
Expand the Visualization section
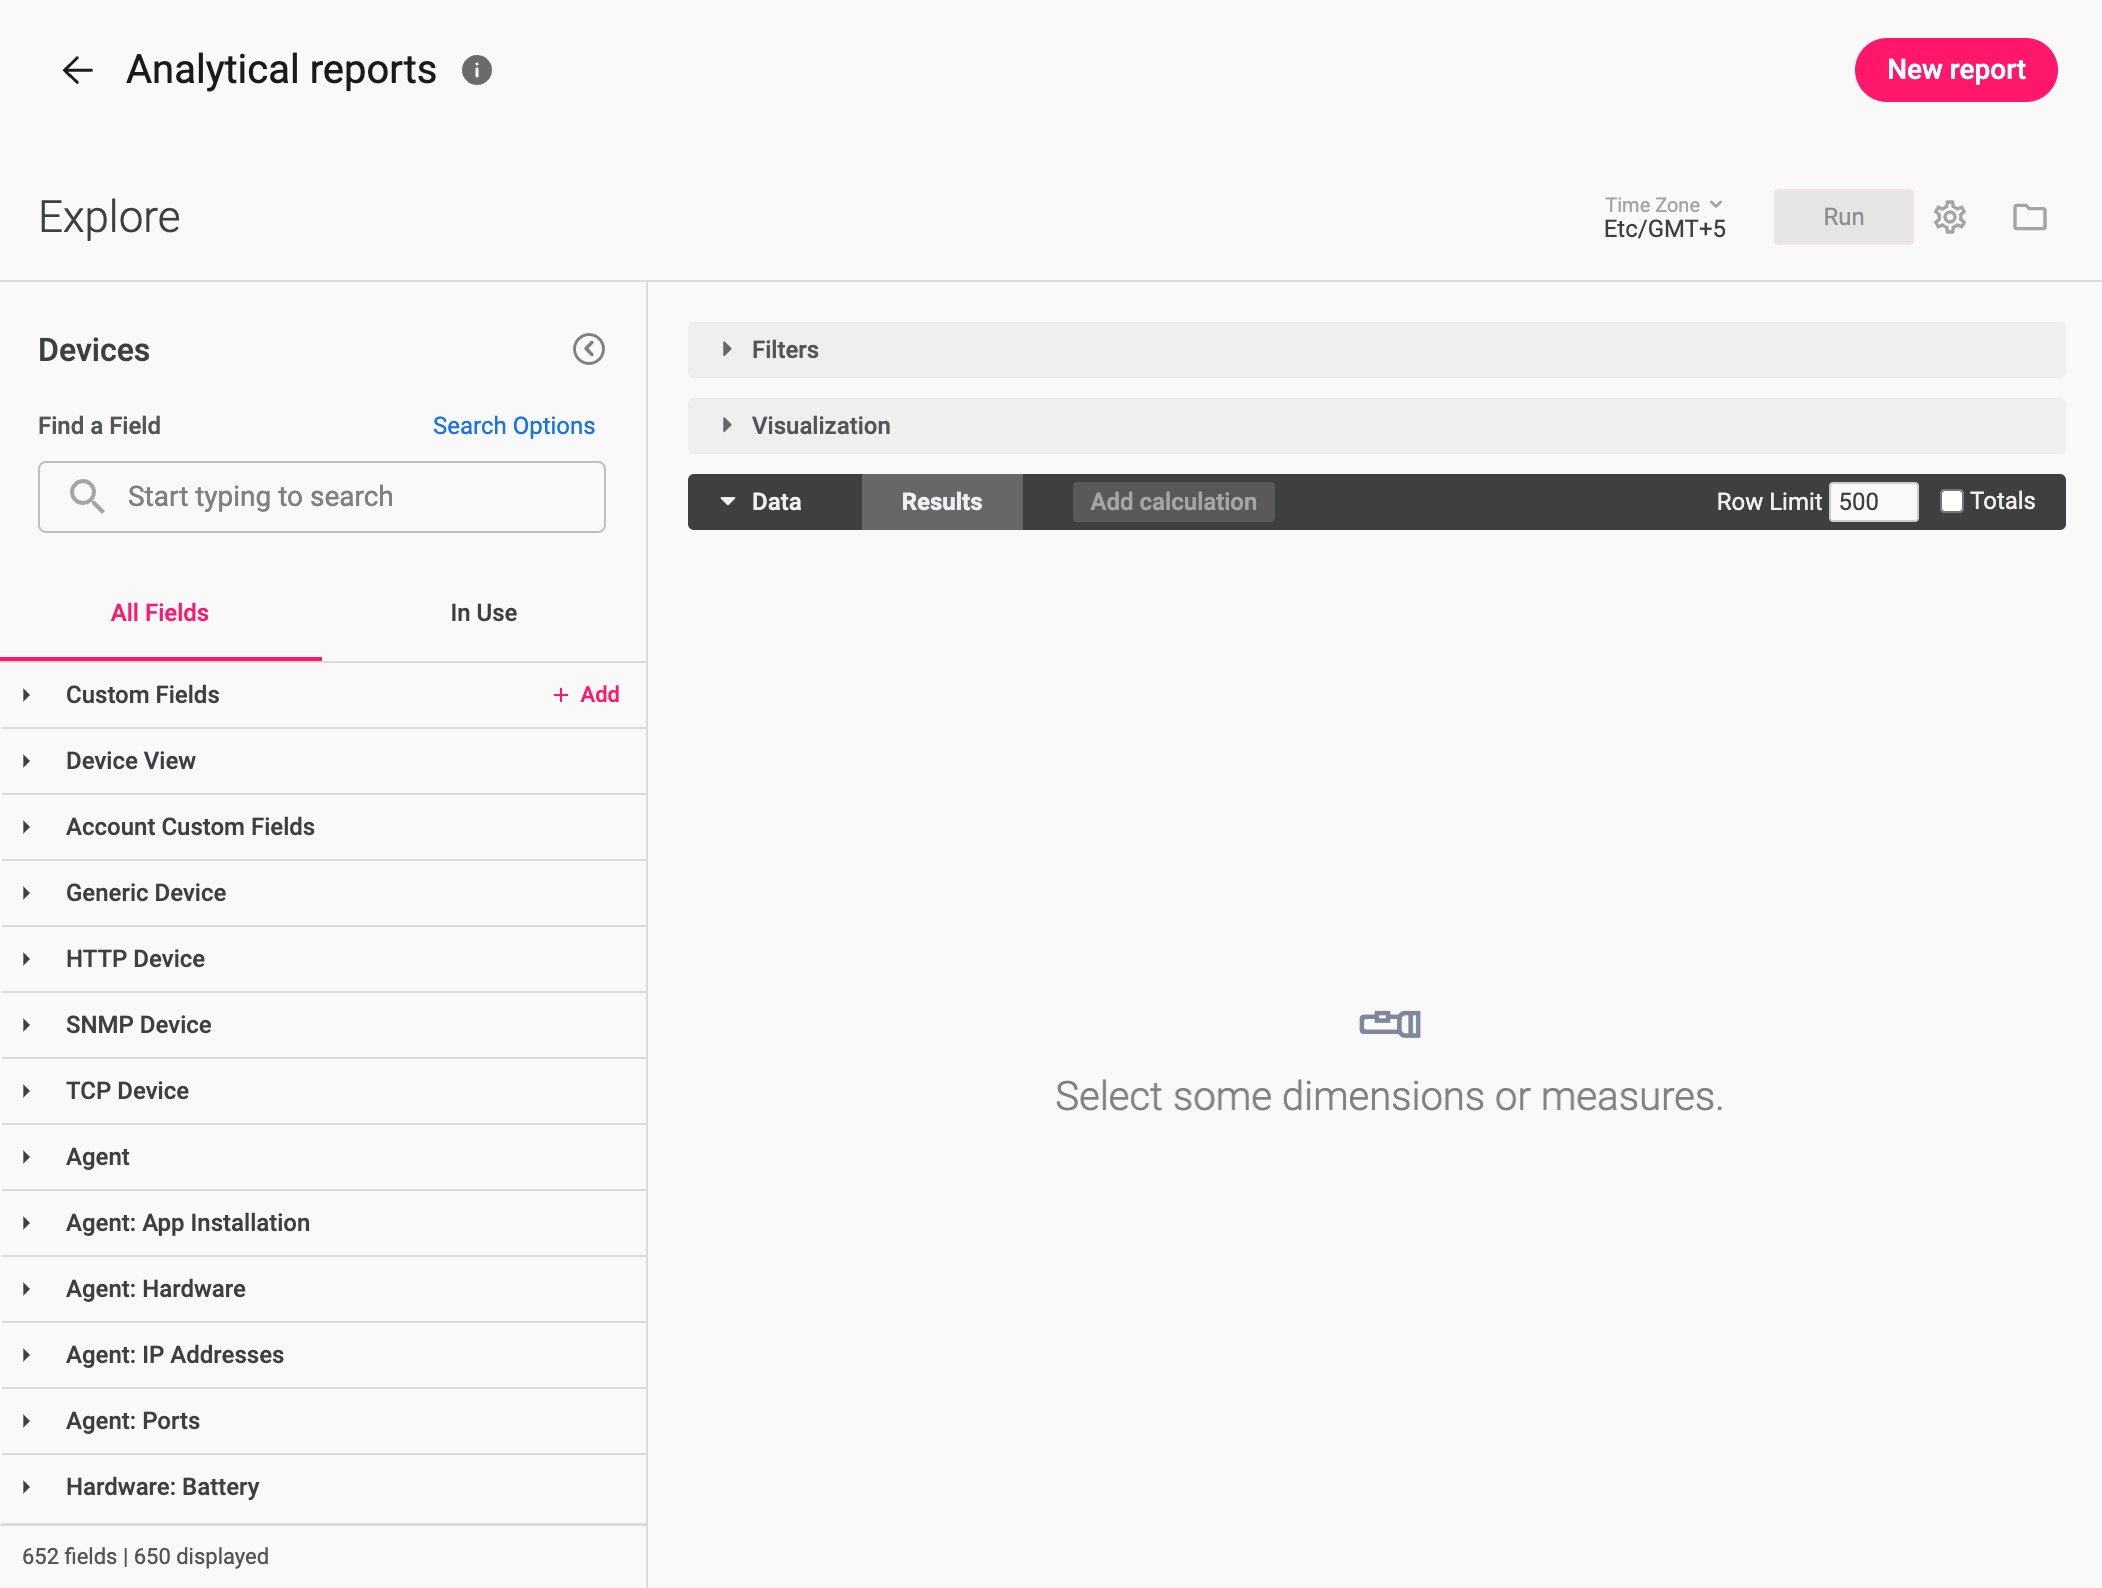coord(1376,426)
